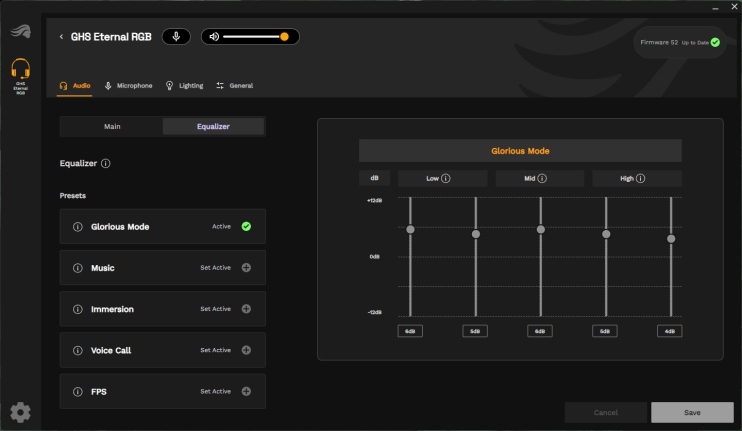Set the Music preset active

246,268
